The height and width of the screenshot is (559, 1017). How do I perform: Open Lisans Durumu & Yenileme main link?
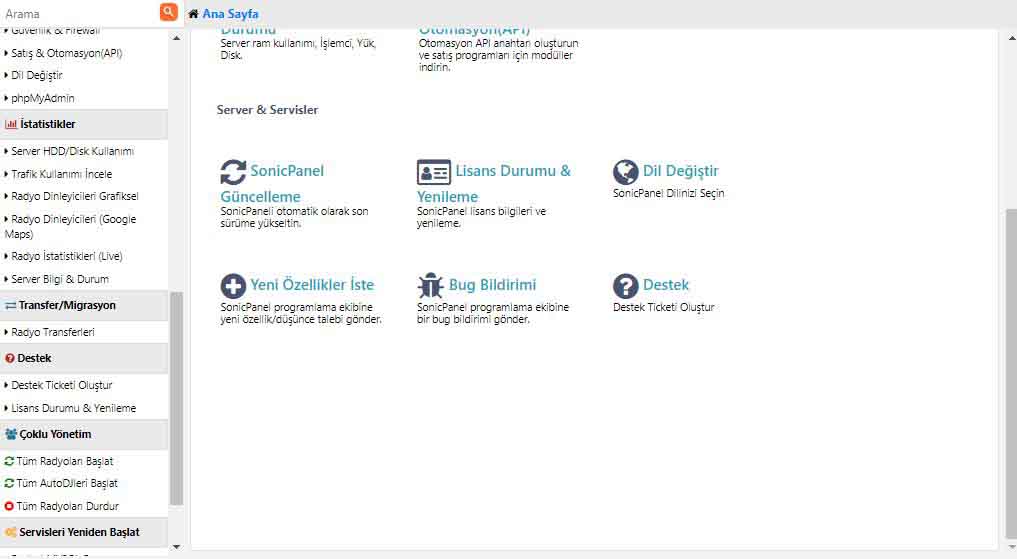(494, 184)
